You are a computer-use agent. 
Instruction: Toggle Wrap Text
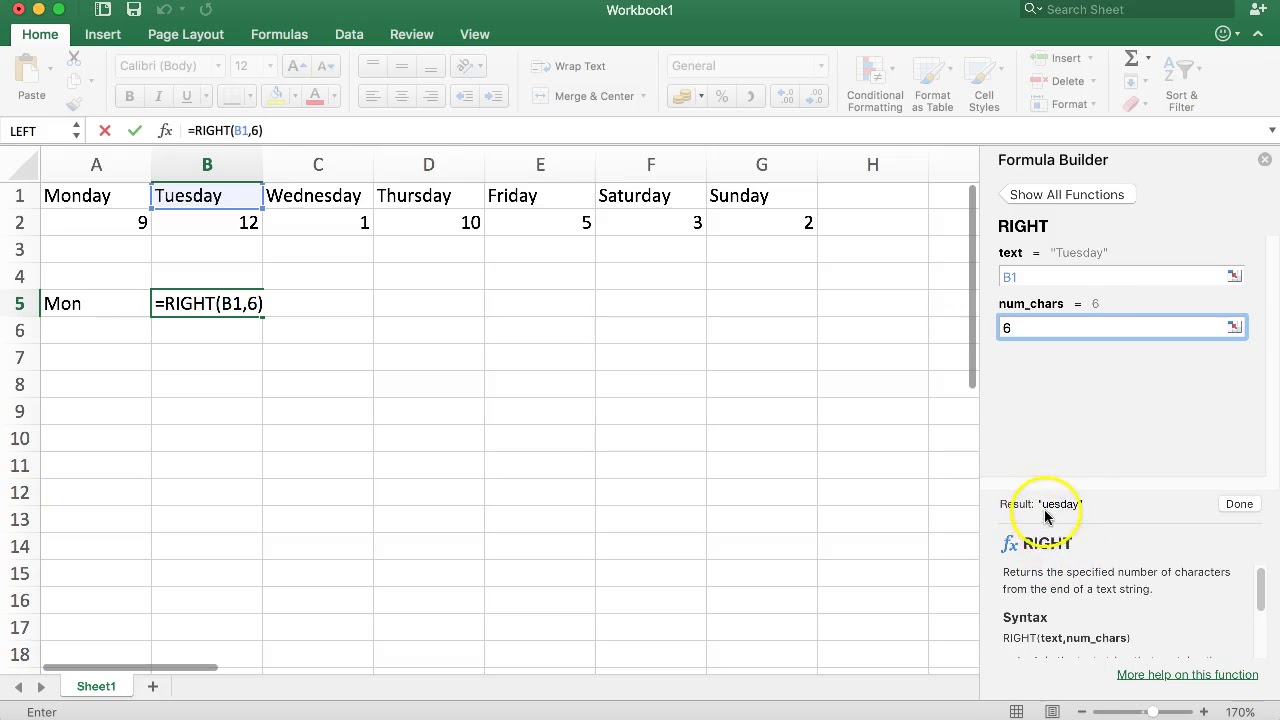pyautogui.click(x=569, y=66)
